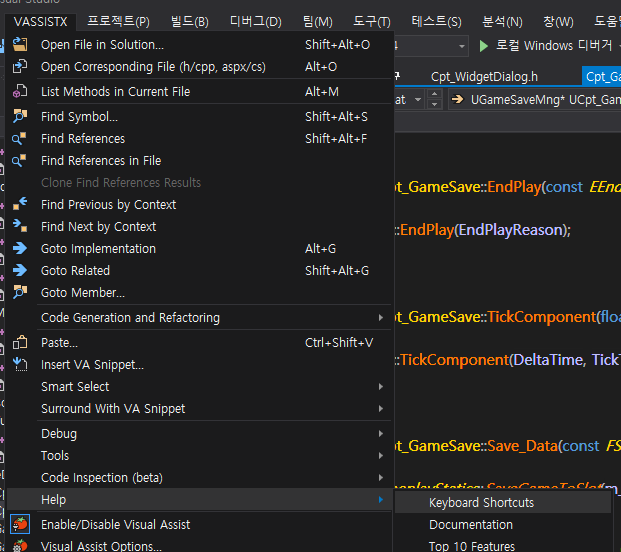The width and height of the screenshot is (621, 552).
Task: Select Top 10 Features in Help submenu
Action: pos(503,546)
